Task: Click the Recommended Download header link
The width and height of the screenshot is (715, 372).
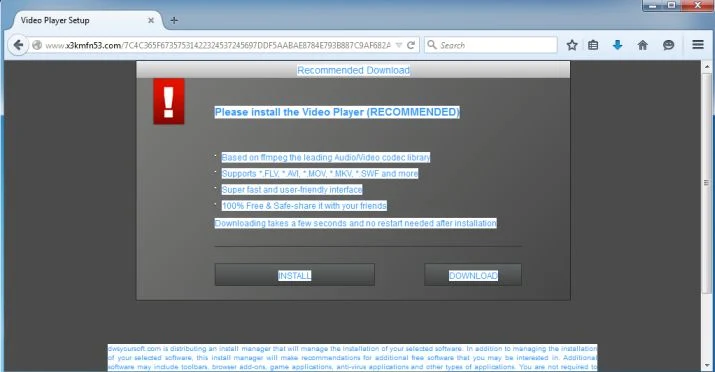Action: [x=353, y=70]
